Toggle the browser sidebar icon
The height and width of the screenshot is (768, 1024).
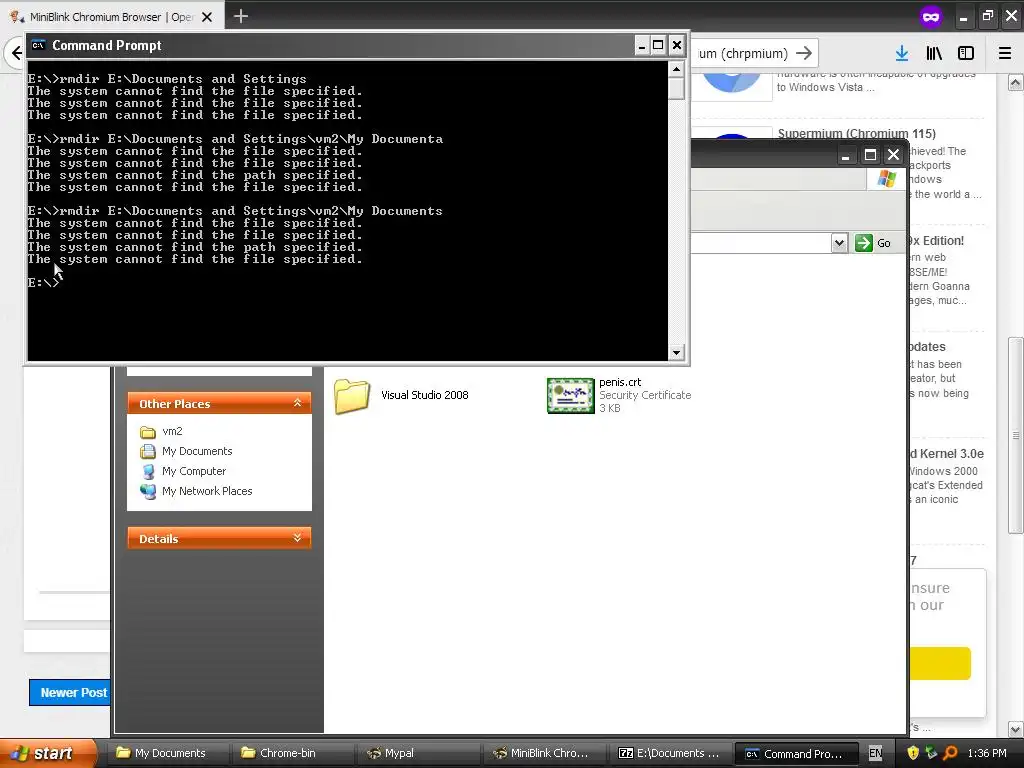[966, 54]
